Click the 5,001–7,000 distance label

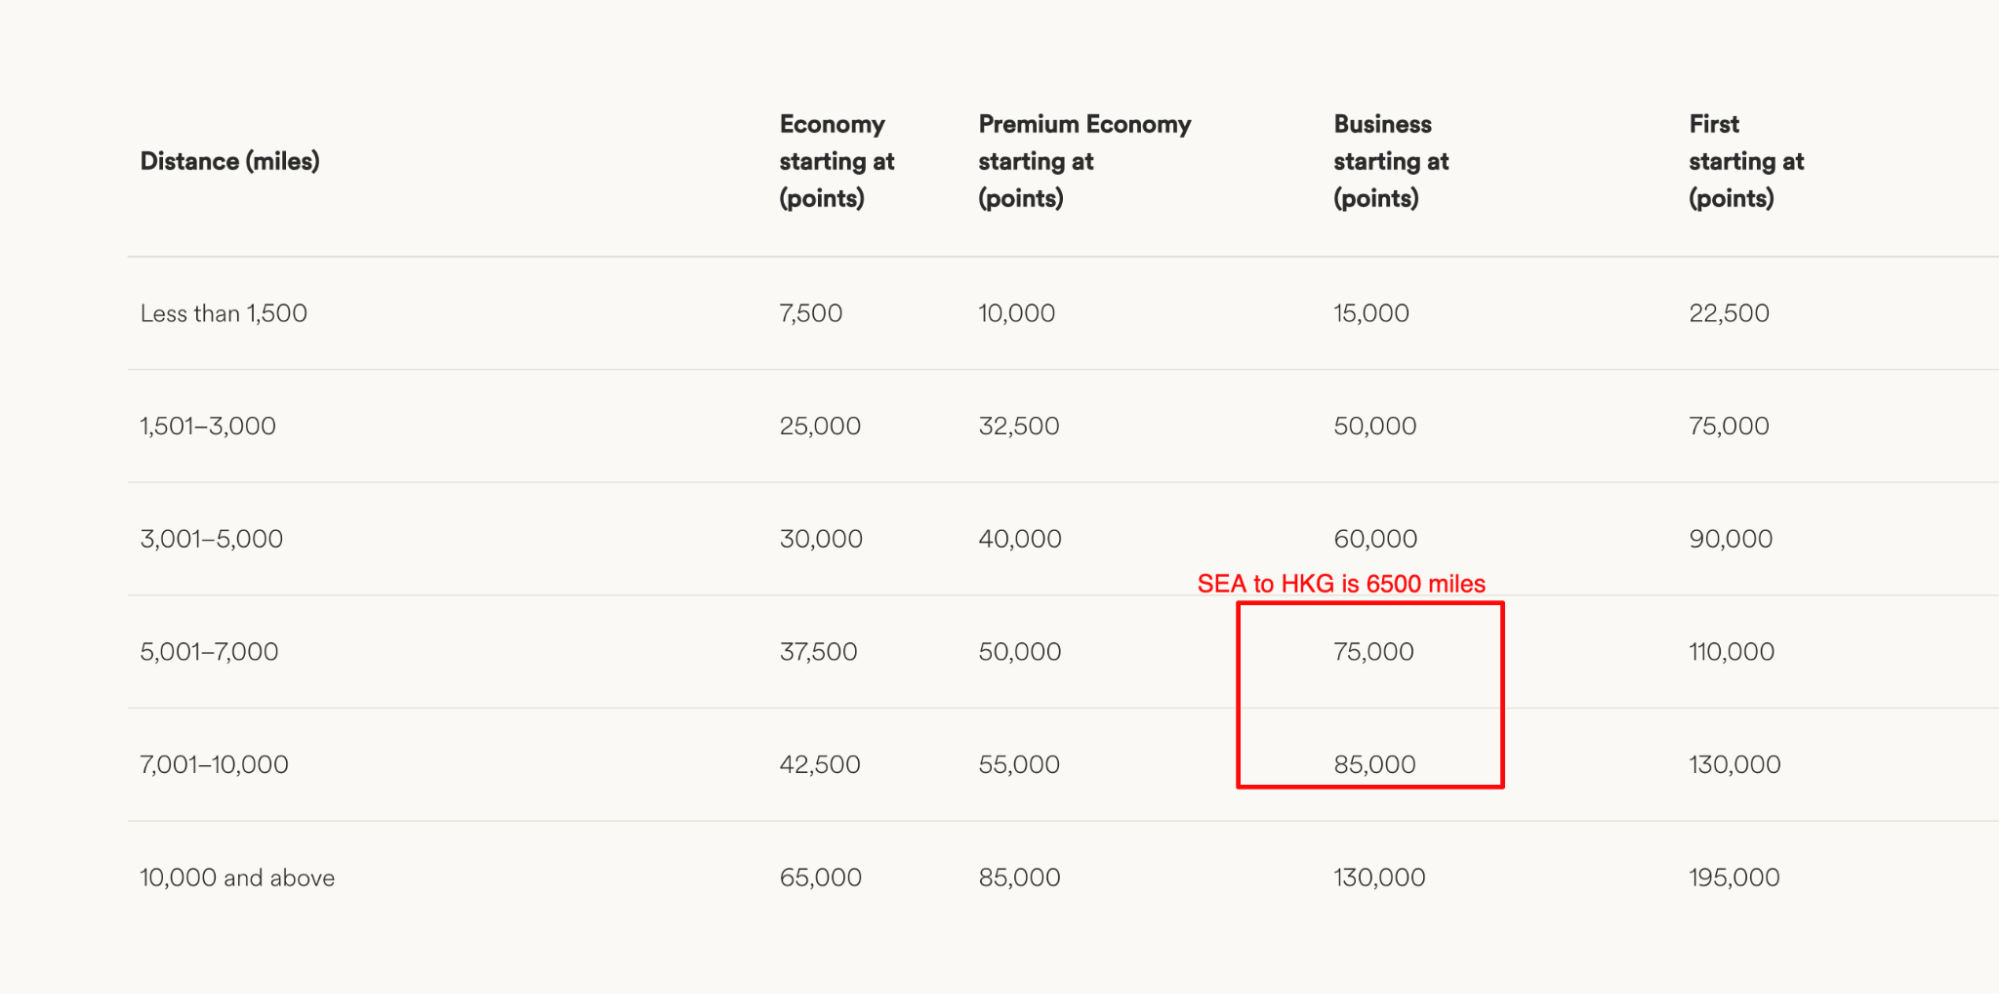209,652
